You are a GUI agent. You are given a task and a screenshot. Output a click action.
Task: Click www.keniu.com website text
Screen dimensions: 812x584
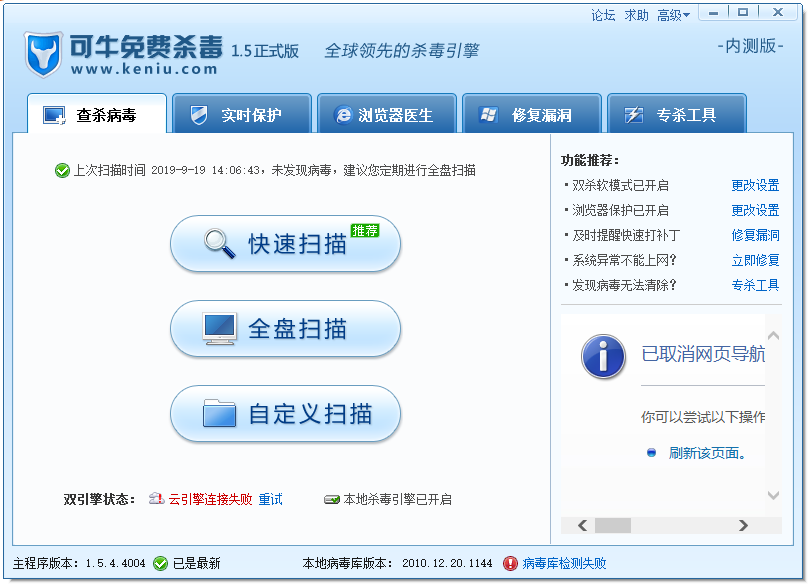click(x=144, y=69)
